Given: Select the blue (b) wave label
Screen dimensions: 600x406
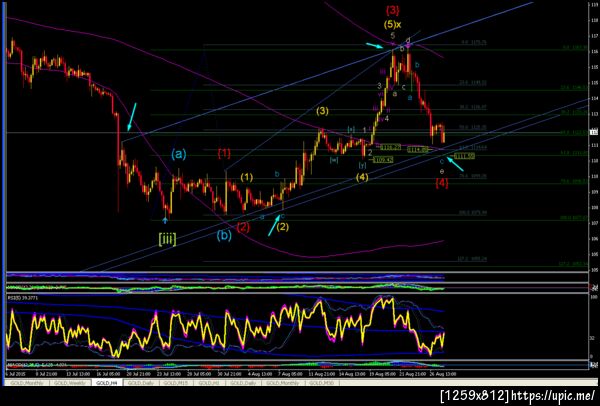Looking at the screenshot, I should coord(224,236).
